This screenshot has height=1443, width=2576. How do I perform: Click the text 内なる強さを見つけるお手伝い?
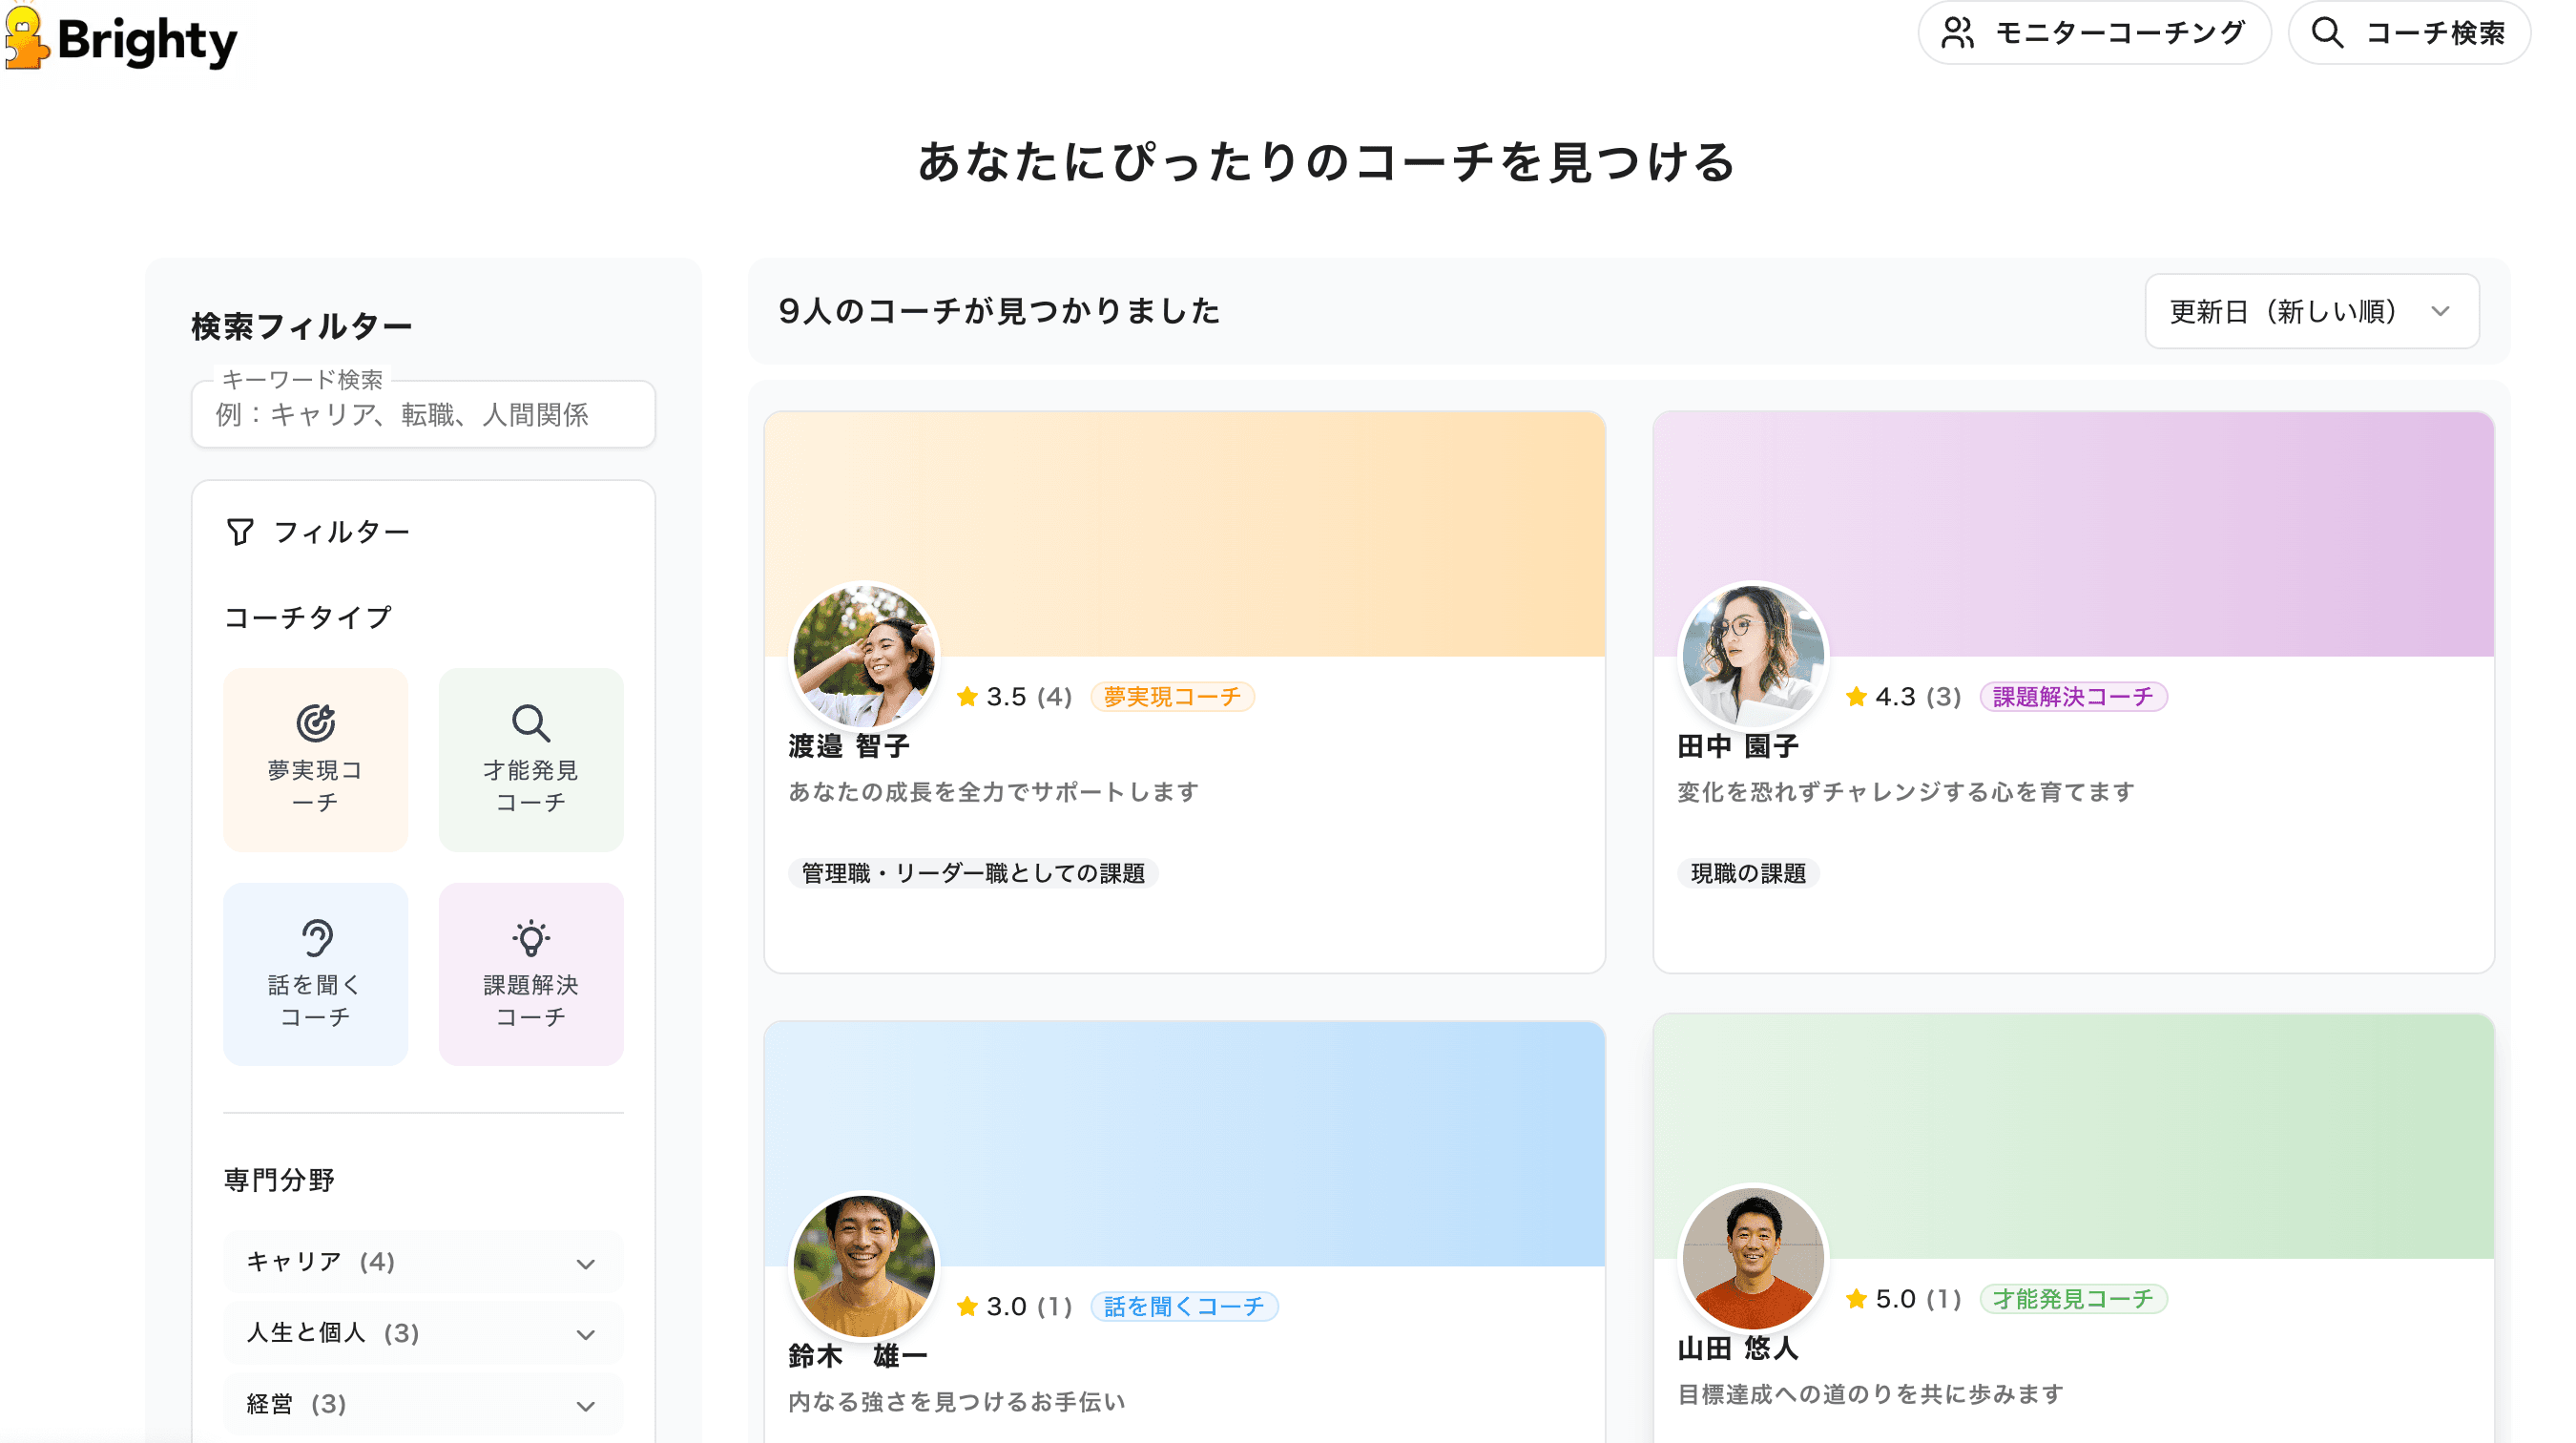tap(957, 1402)
